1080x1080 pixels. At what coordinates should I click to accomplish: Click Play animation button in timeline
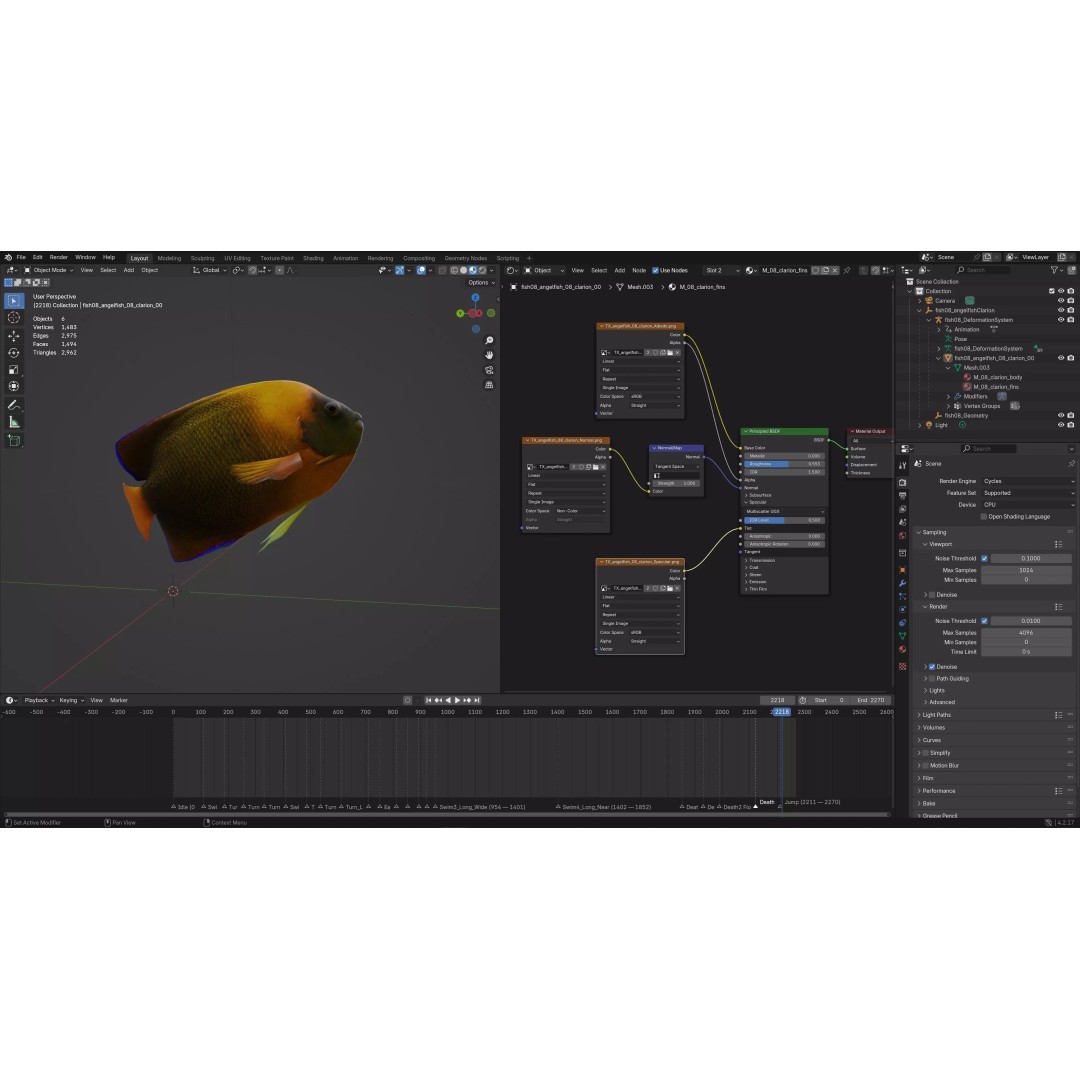(x=457, y=700)
